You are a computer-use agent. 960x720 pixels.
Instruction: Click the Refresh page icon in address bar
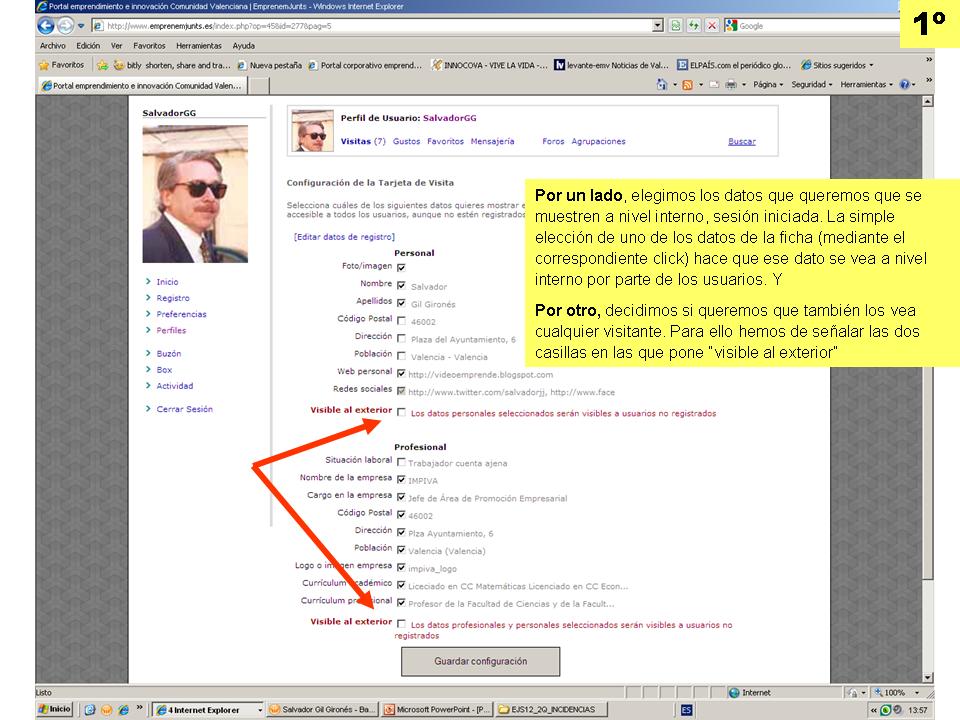[694, 26]
